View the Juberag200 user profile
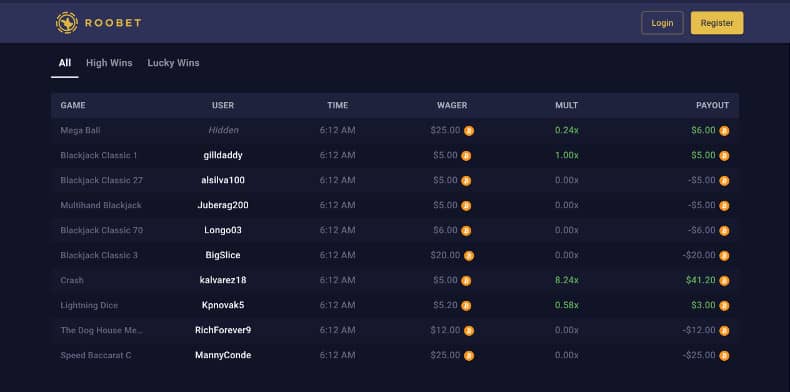The image size is (790, 392). point(223,205)
